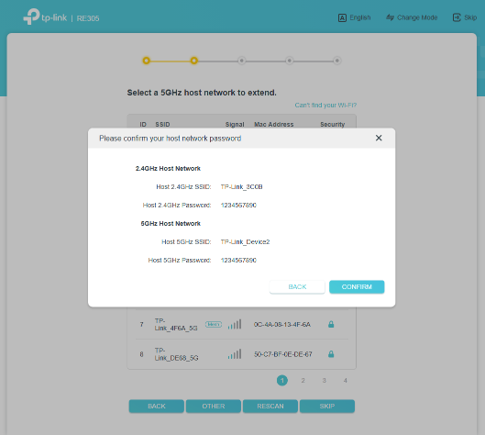Select the third setup progress step
Image resolution: width=485 pixels, height=435 pixels.
pos(242,61)
